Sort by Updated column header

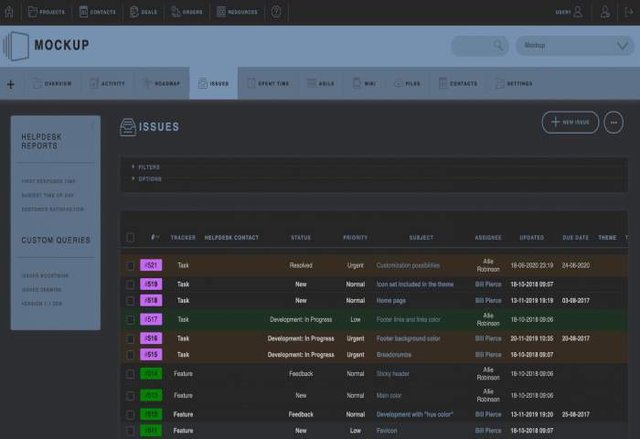531,237
